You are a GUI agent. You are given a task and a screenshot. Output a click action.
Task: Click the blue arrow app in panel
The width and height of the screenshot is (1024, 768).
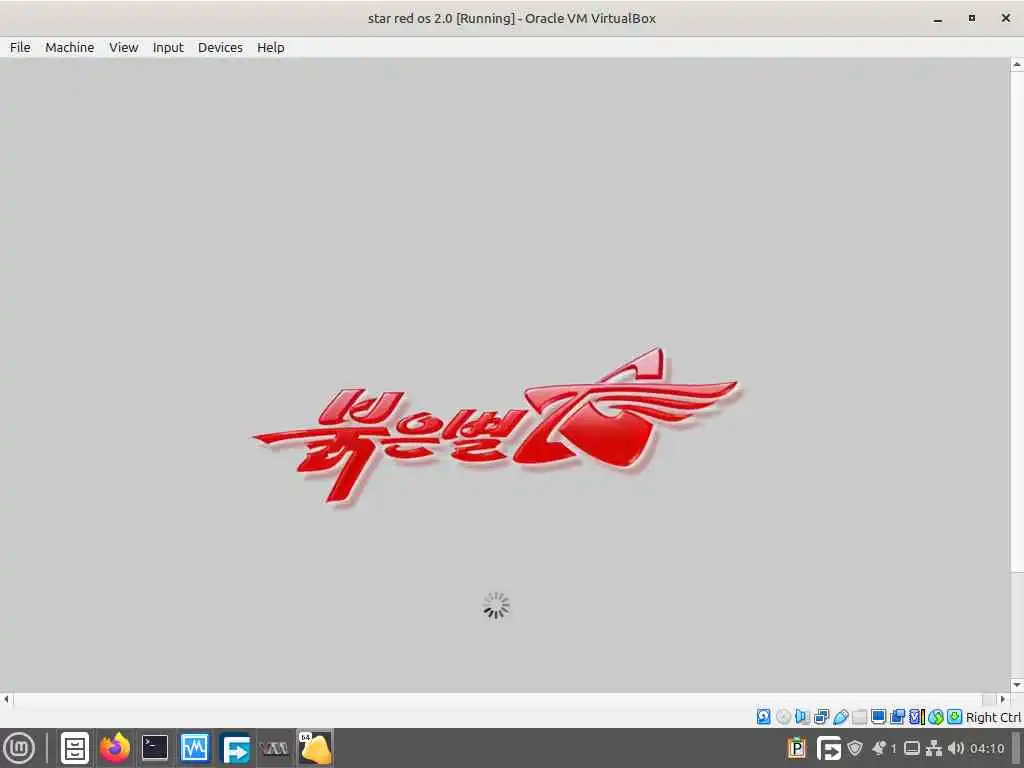click(235, 748)
